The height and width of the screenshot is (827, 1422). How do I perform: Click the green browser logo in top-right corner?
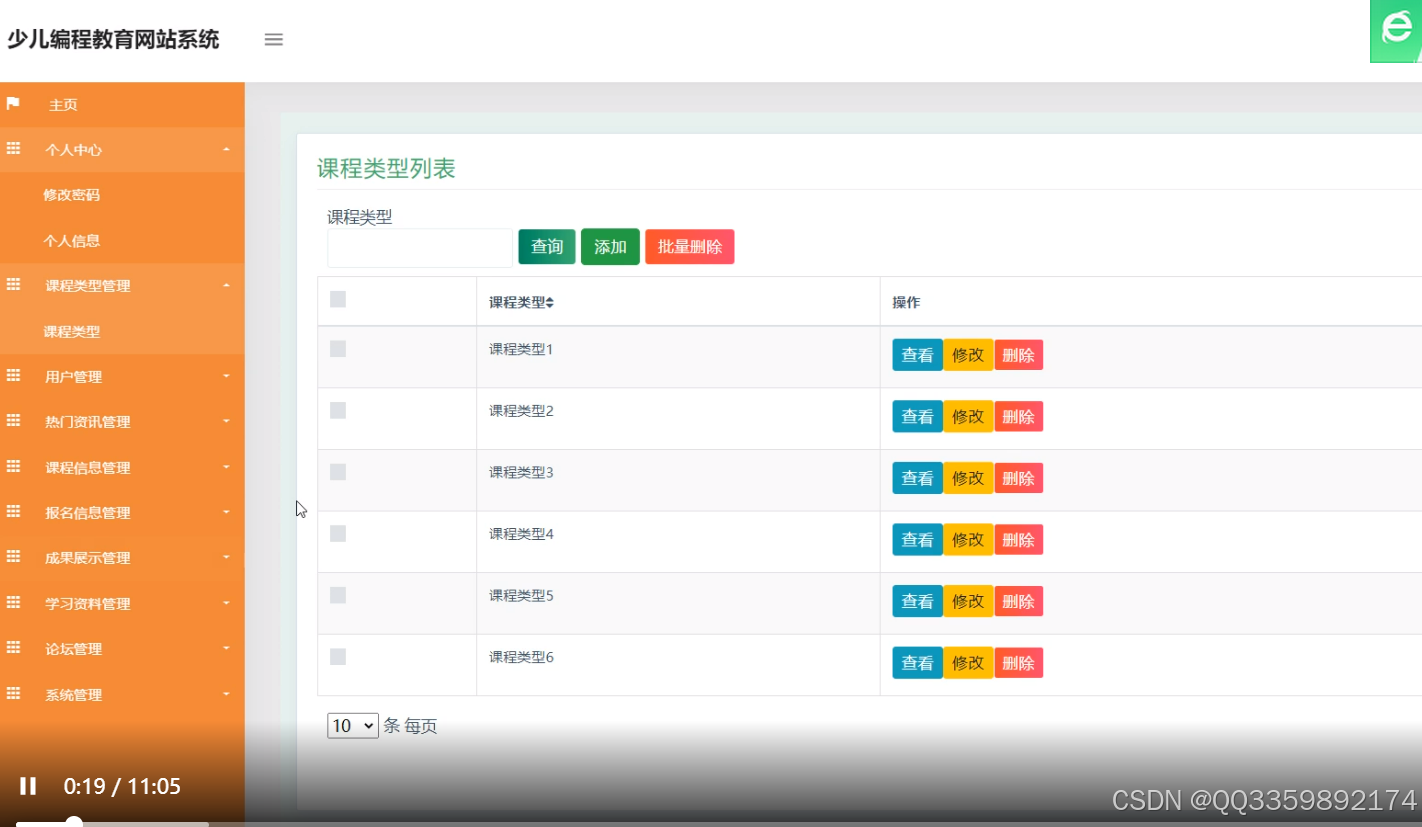1396,31
